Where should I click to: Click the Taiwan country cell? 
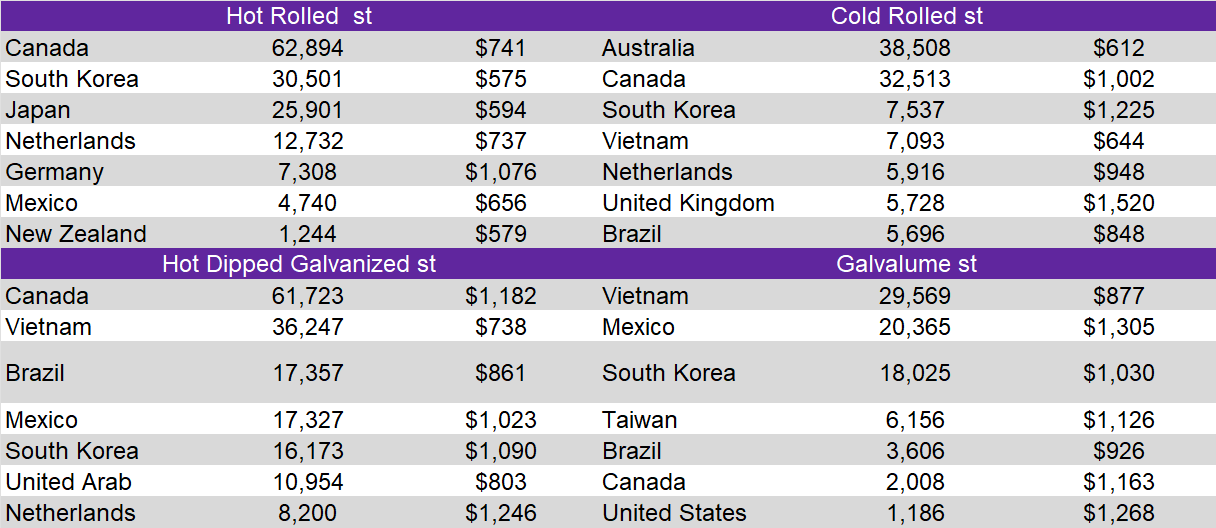tap(640, 420)
